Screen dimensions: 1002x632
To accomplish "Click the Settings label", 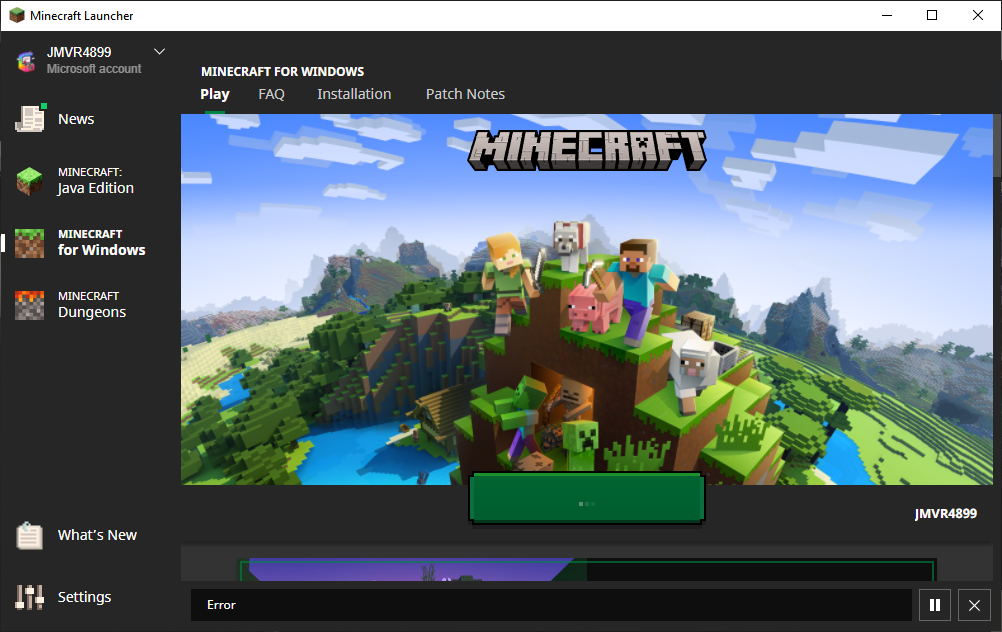I will pos(84,597).
